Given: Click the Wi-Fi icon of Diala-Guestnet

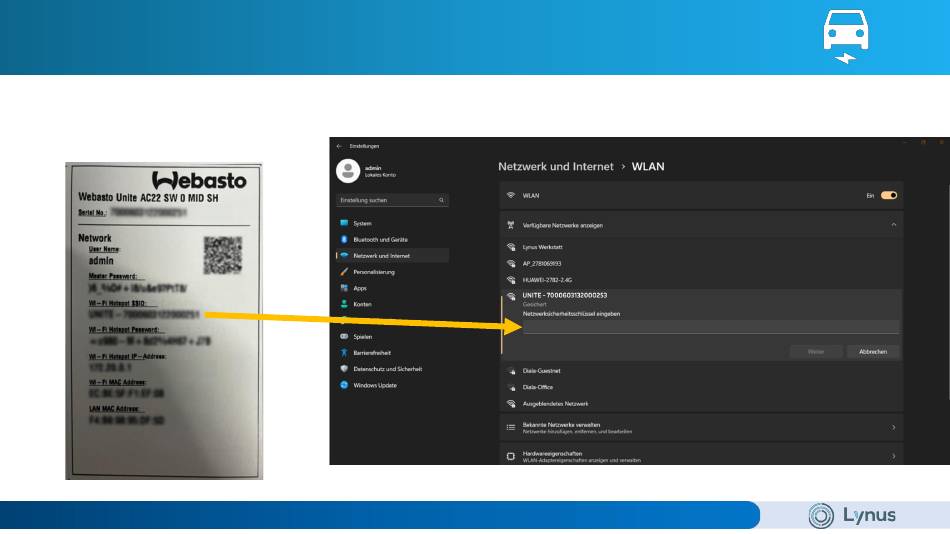Looking at the screenshot, I should (511, 370).
